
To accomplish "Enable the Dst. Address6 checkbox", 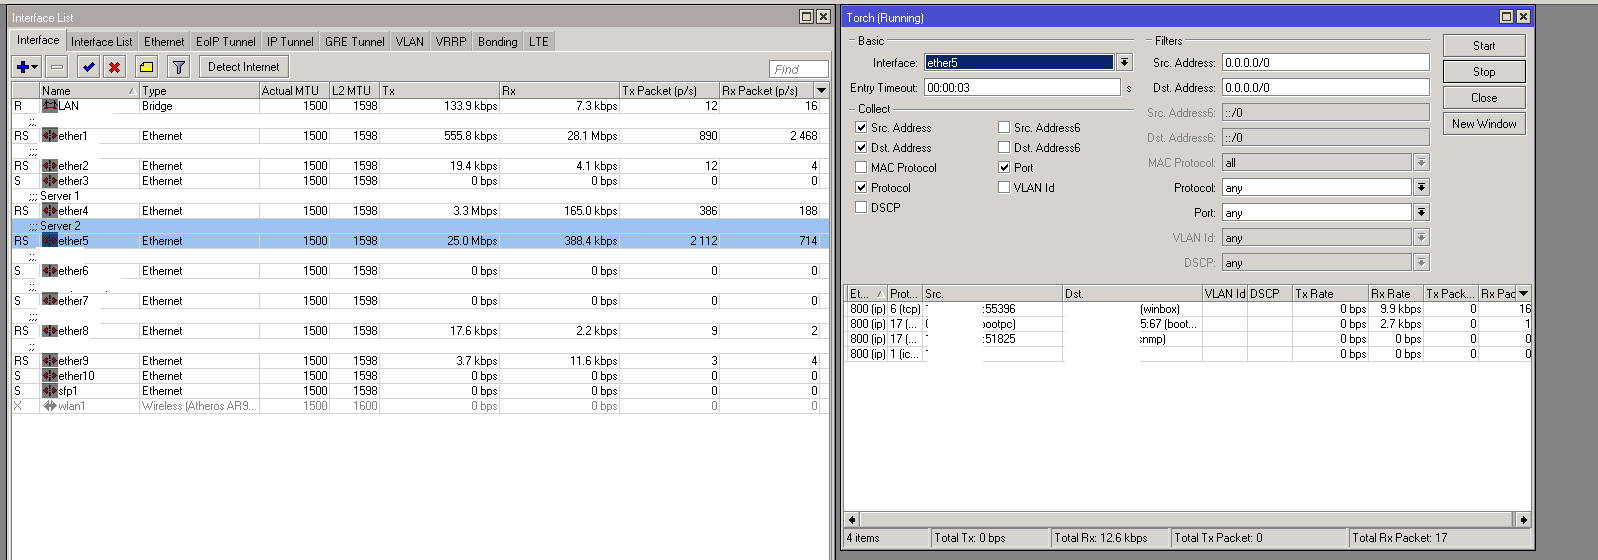I will (1004, 148).
